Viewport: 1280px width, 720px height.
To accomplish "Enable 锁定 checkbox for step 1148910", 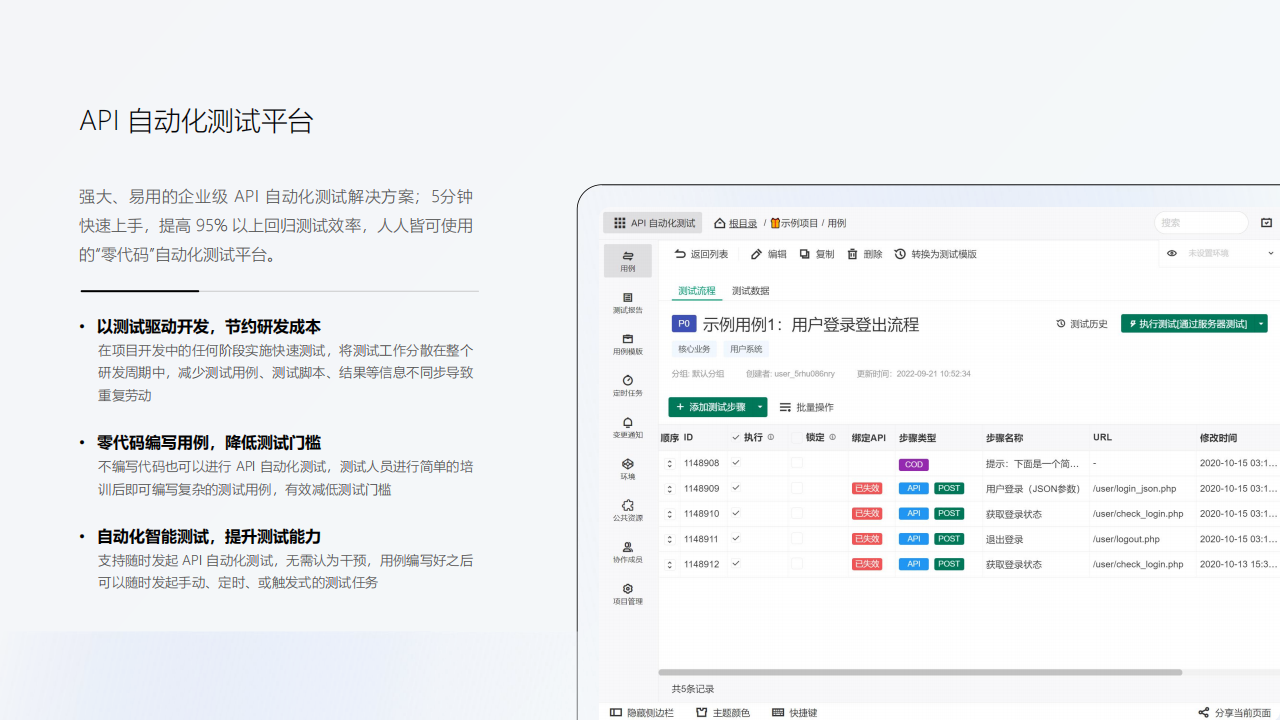I will [797, 513].
